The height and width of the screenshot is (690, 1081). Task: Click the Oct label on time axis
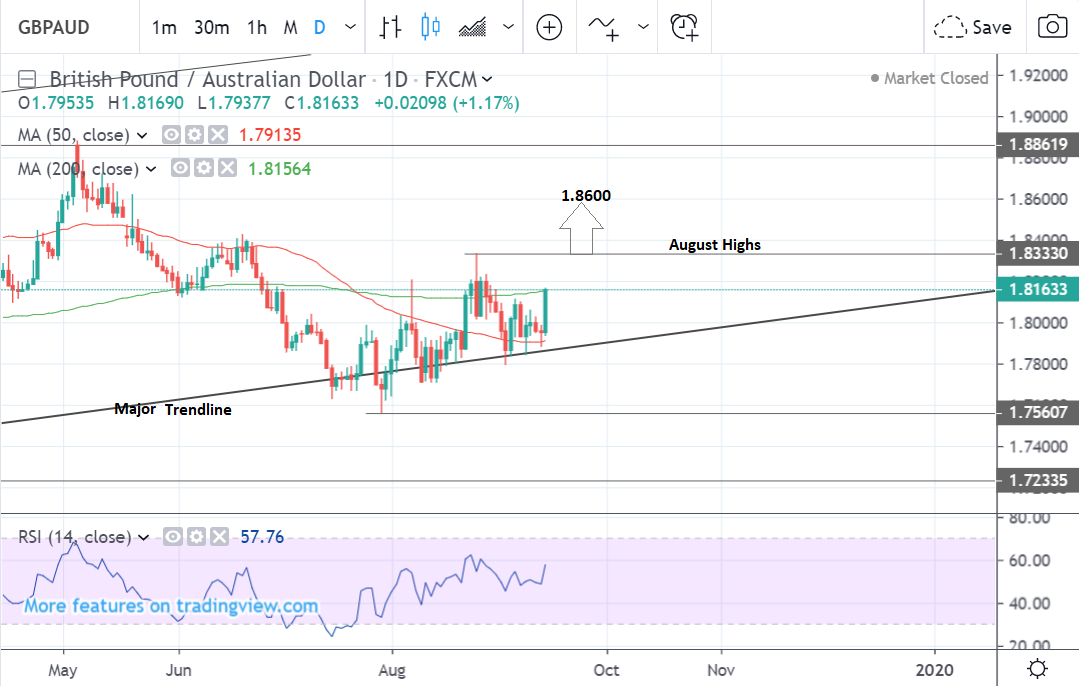[607, 670]
